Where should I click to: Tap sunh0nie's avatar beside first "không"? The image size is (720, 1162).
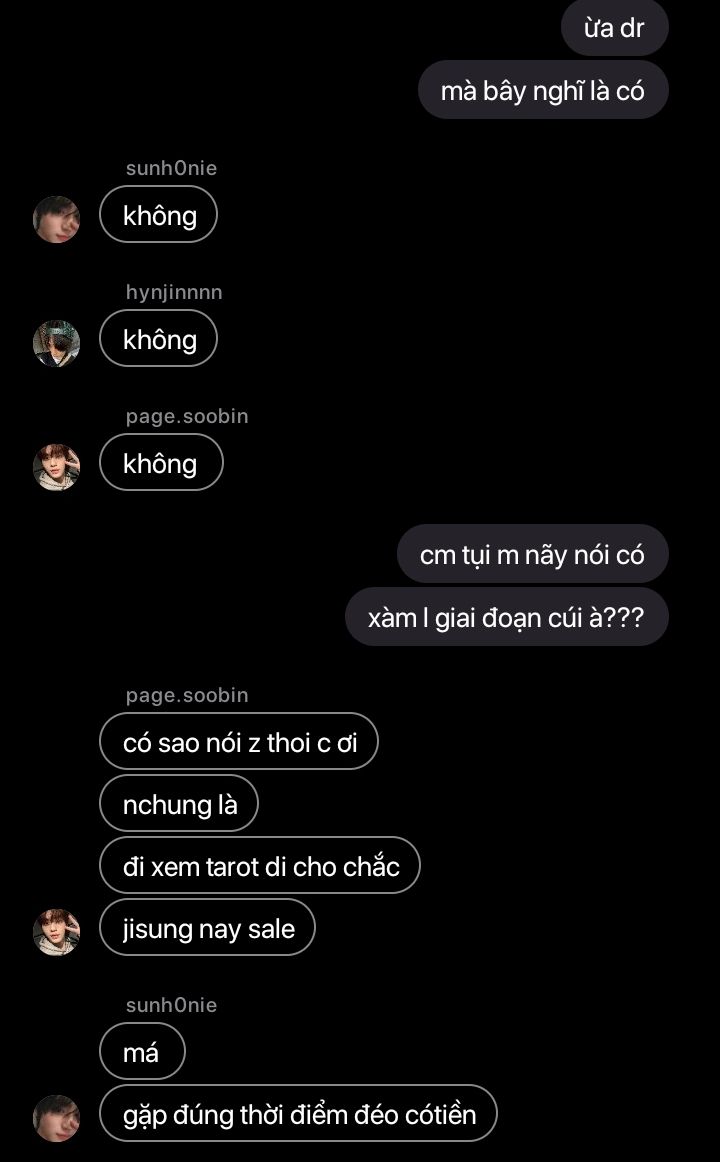coord(56,219)
